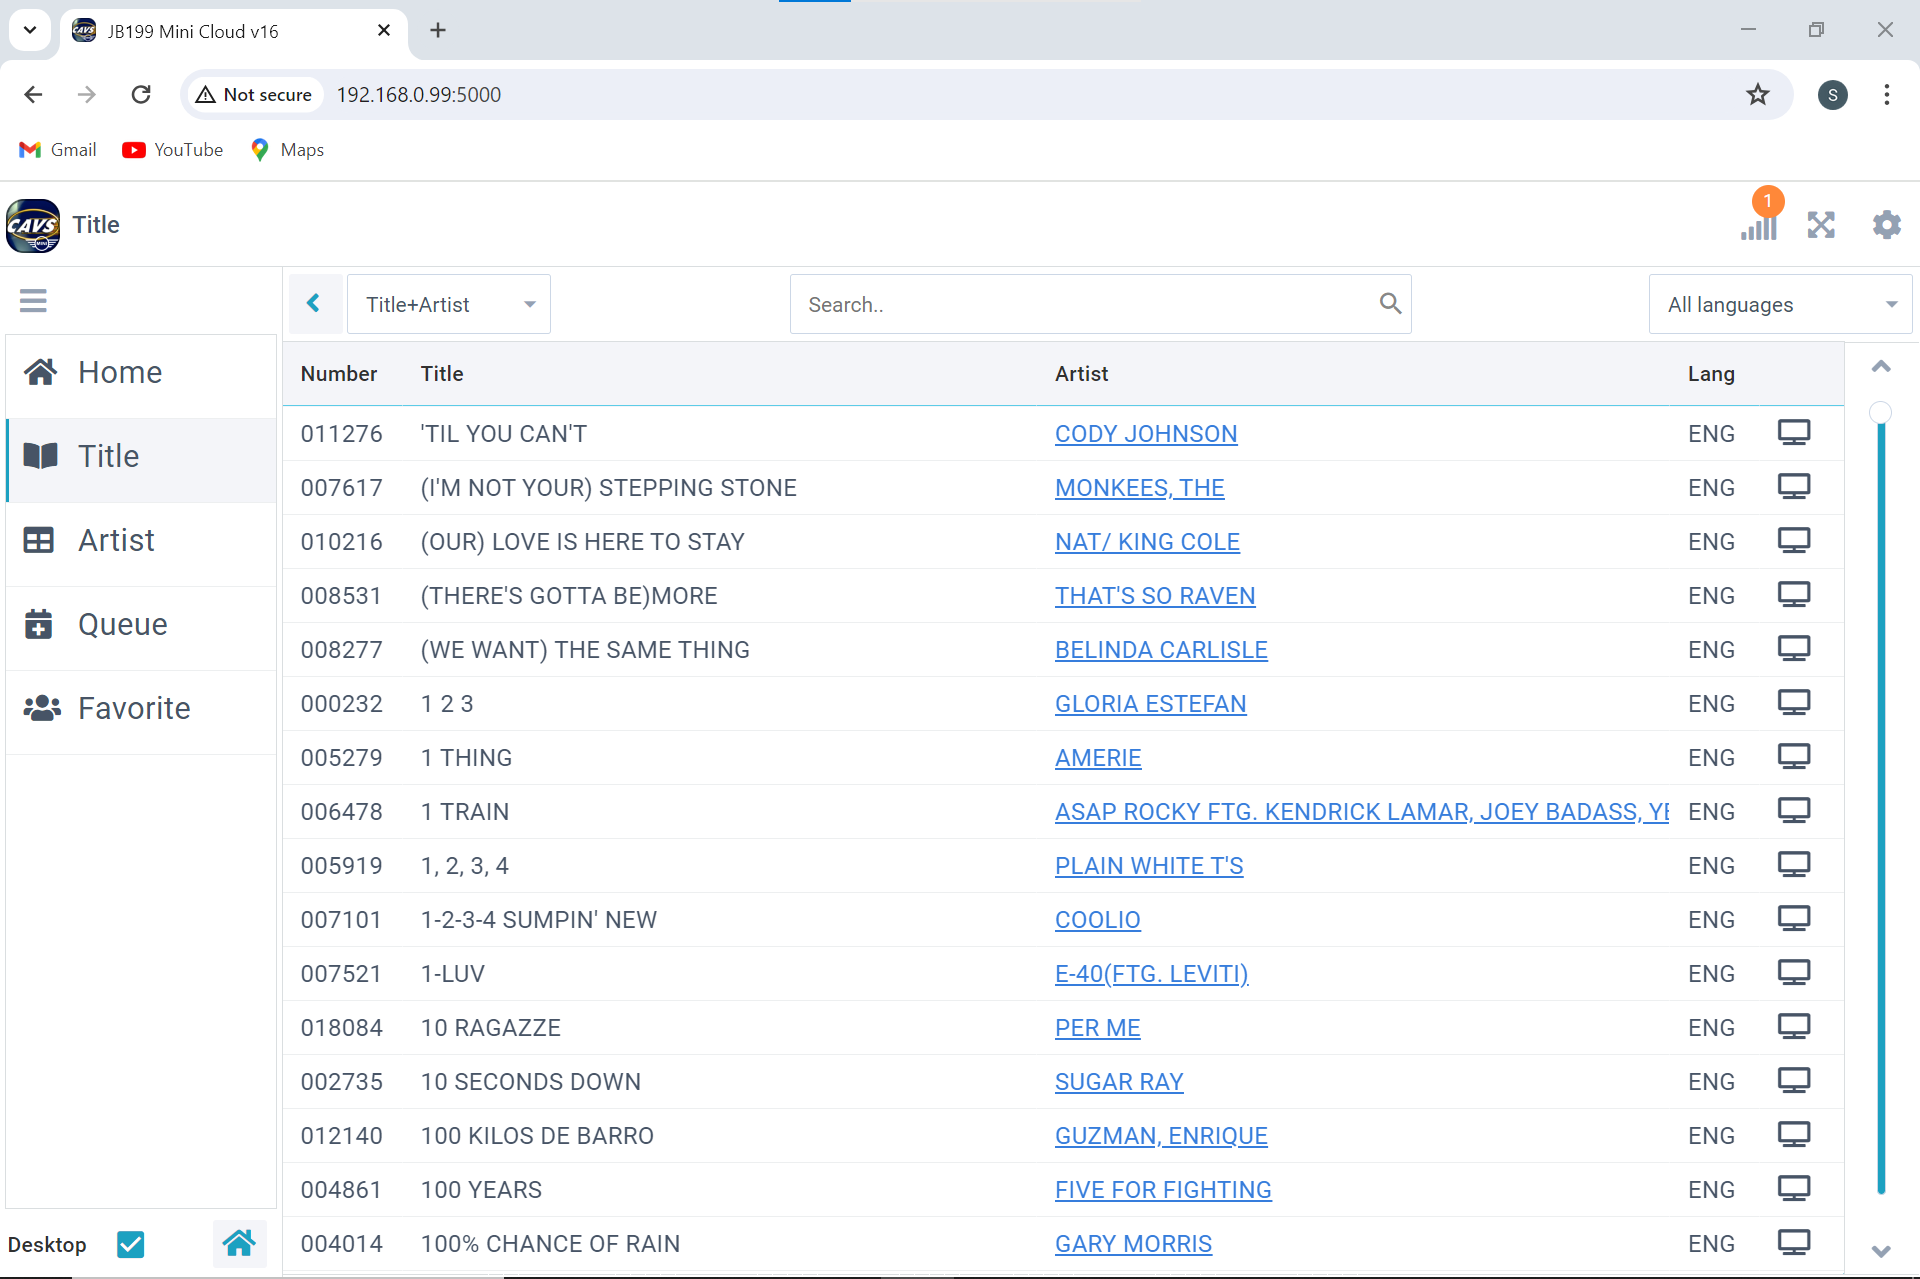The width and height of the screenshot is (1920, 1279).
Task: Open the AMERIE artist link
Action: coord(1098,758)
